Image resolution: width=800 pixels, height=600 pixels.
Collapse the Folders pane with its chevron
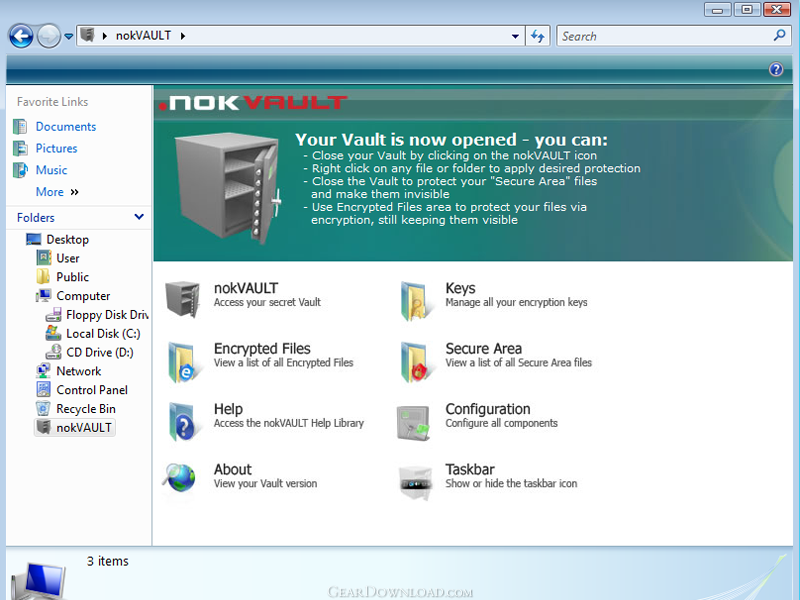(139, 217)
